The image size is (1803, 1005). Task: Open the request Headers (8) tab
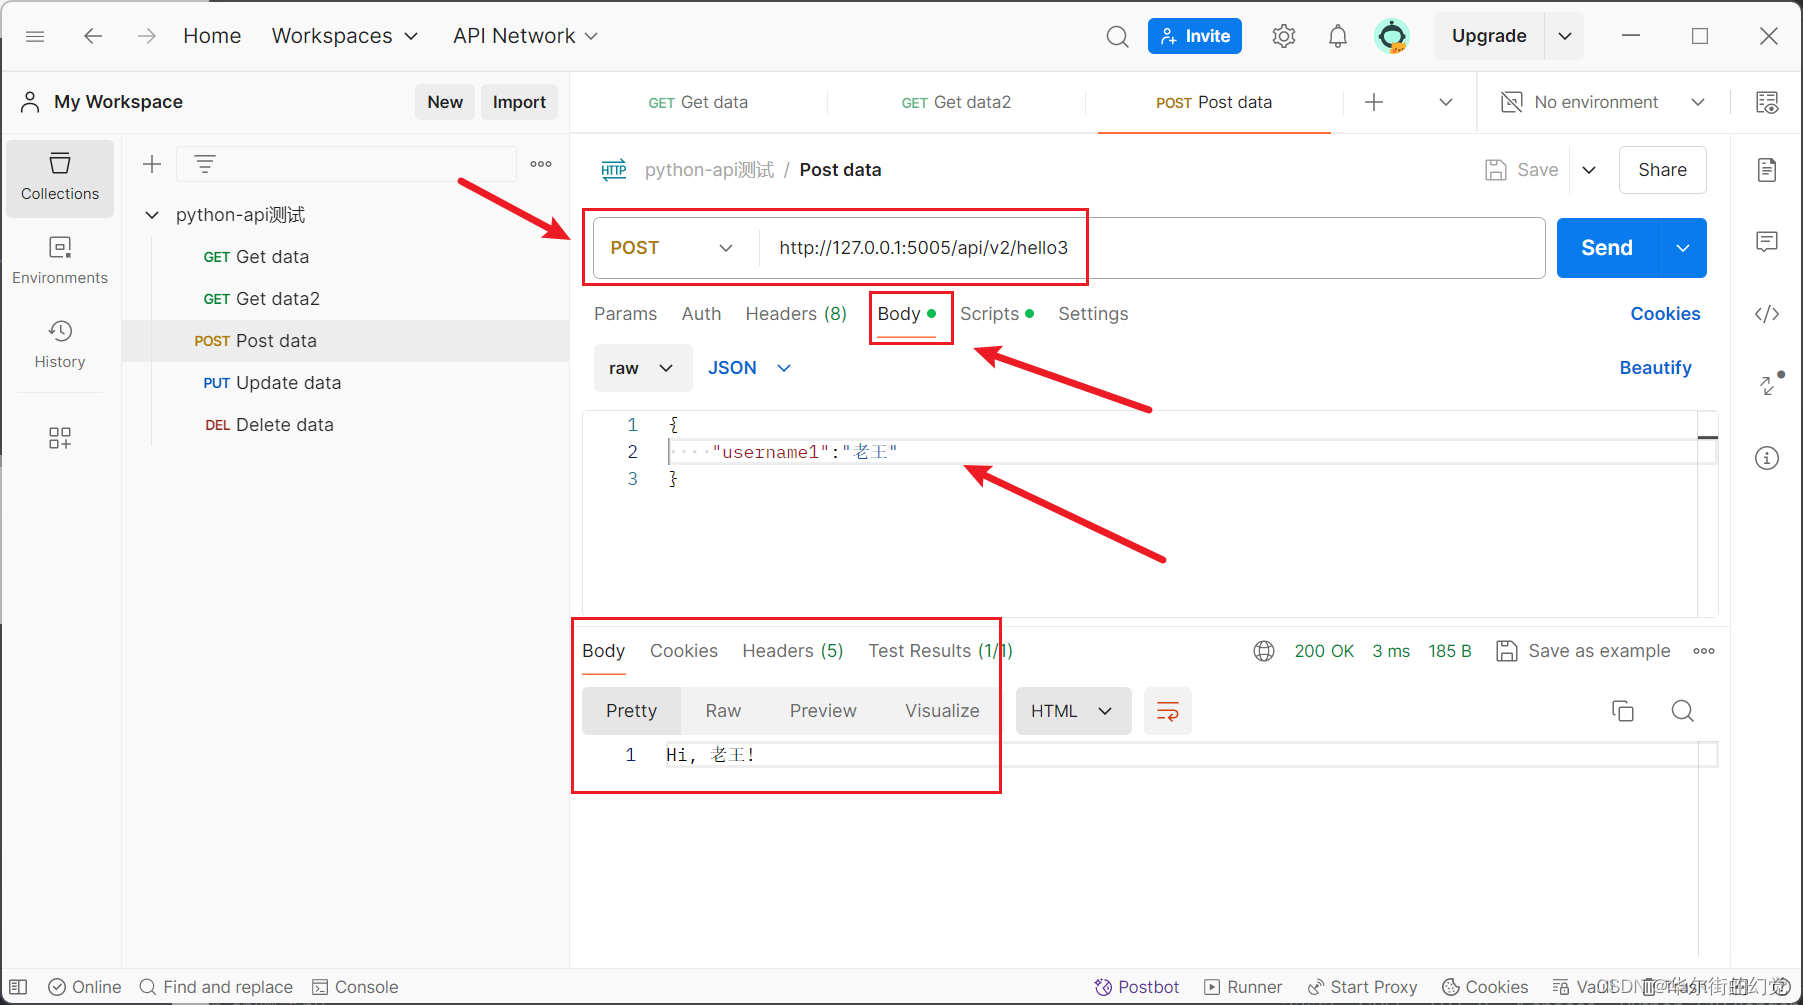click(796, 314)
